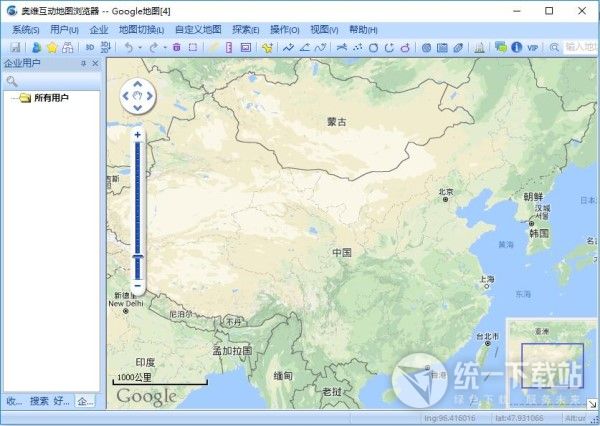This screenshot has height=426, width=600.
Task: Select the arc with plus tool
Action: [390, 47]
